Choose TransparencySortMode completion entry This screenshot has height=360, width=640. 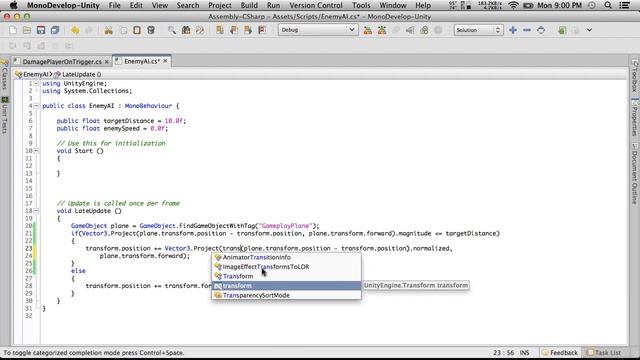pos(286,295)
